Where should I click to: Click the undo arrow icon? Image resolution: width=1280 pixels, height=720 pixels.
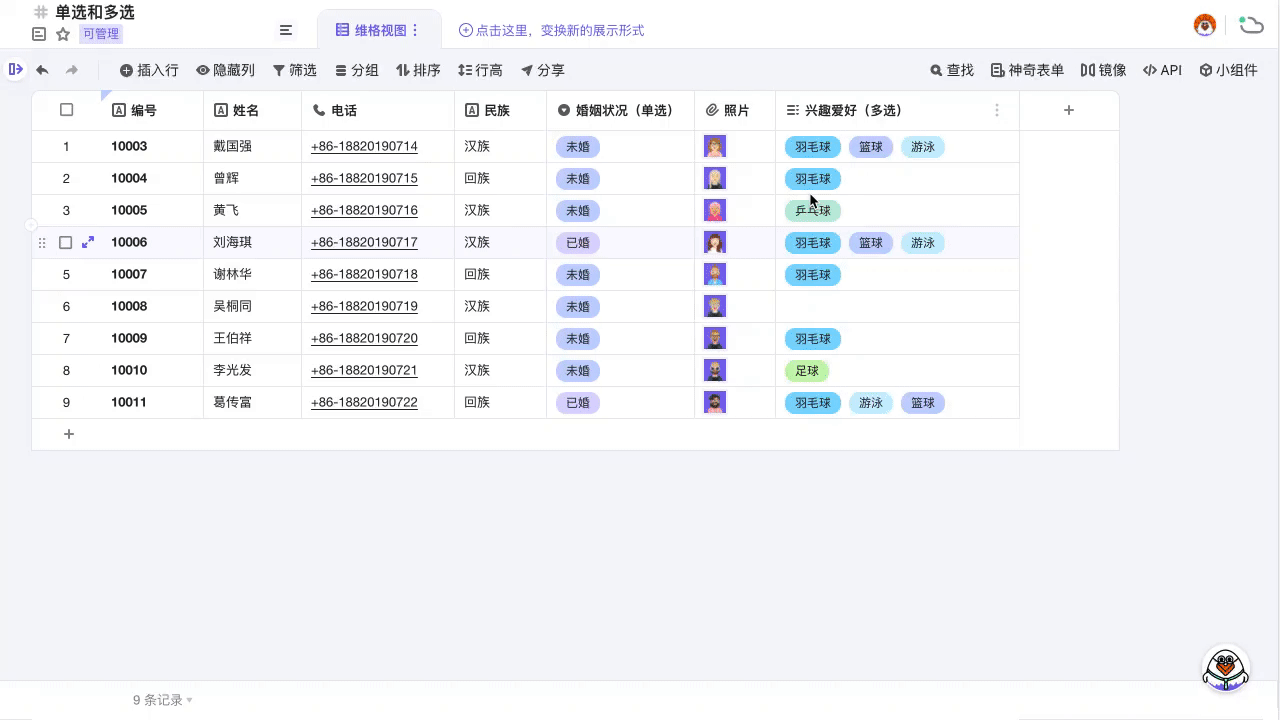(x=41, y=70)
